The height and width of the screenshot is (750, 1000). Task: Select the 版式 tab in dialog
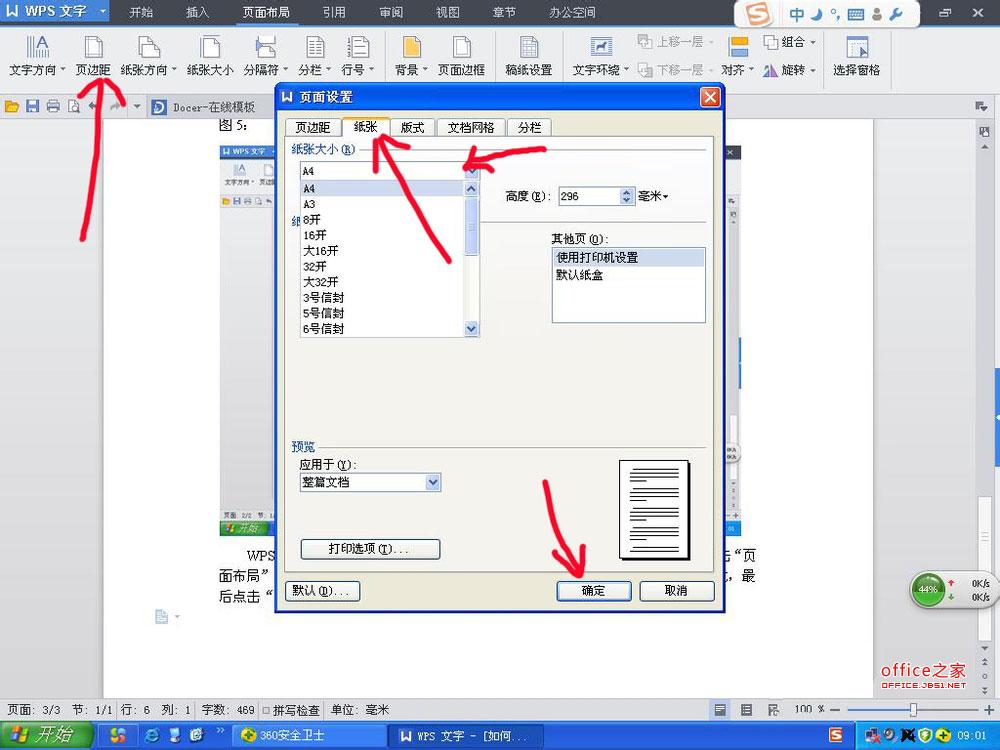tap(413, 128)
